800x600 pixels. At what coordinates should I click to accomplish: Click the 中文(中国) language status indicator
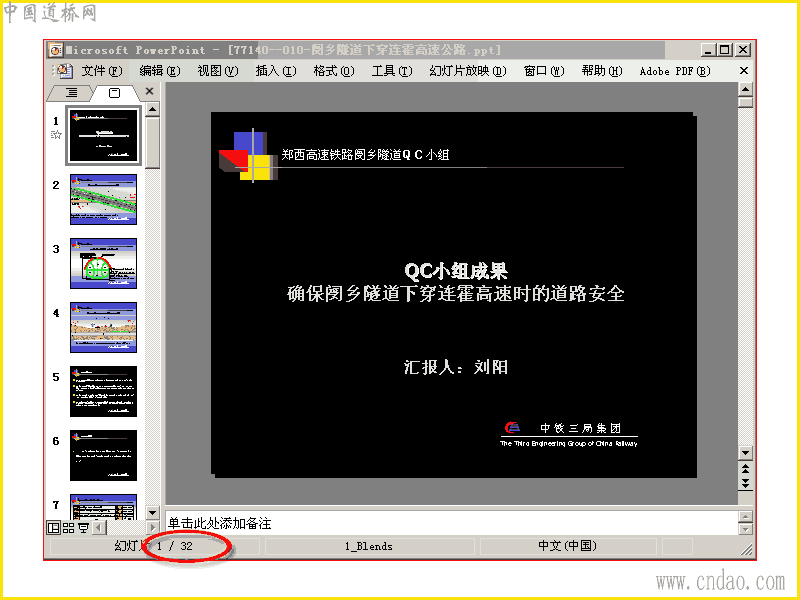pos(567,546)
